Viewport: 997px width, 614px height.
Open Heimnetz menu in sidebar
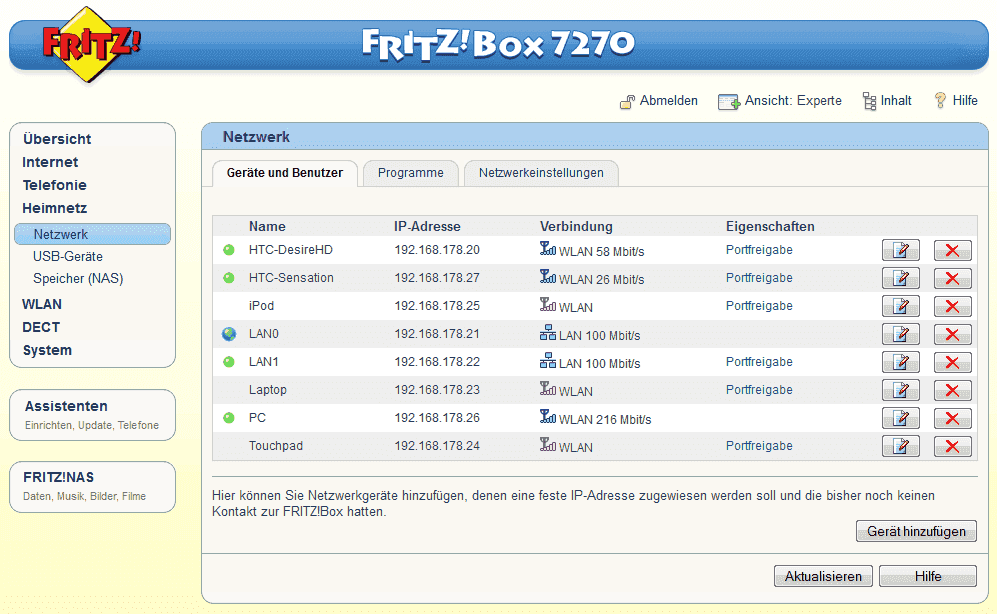click(55, 208)
